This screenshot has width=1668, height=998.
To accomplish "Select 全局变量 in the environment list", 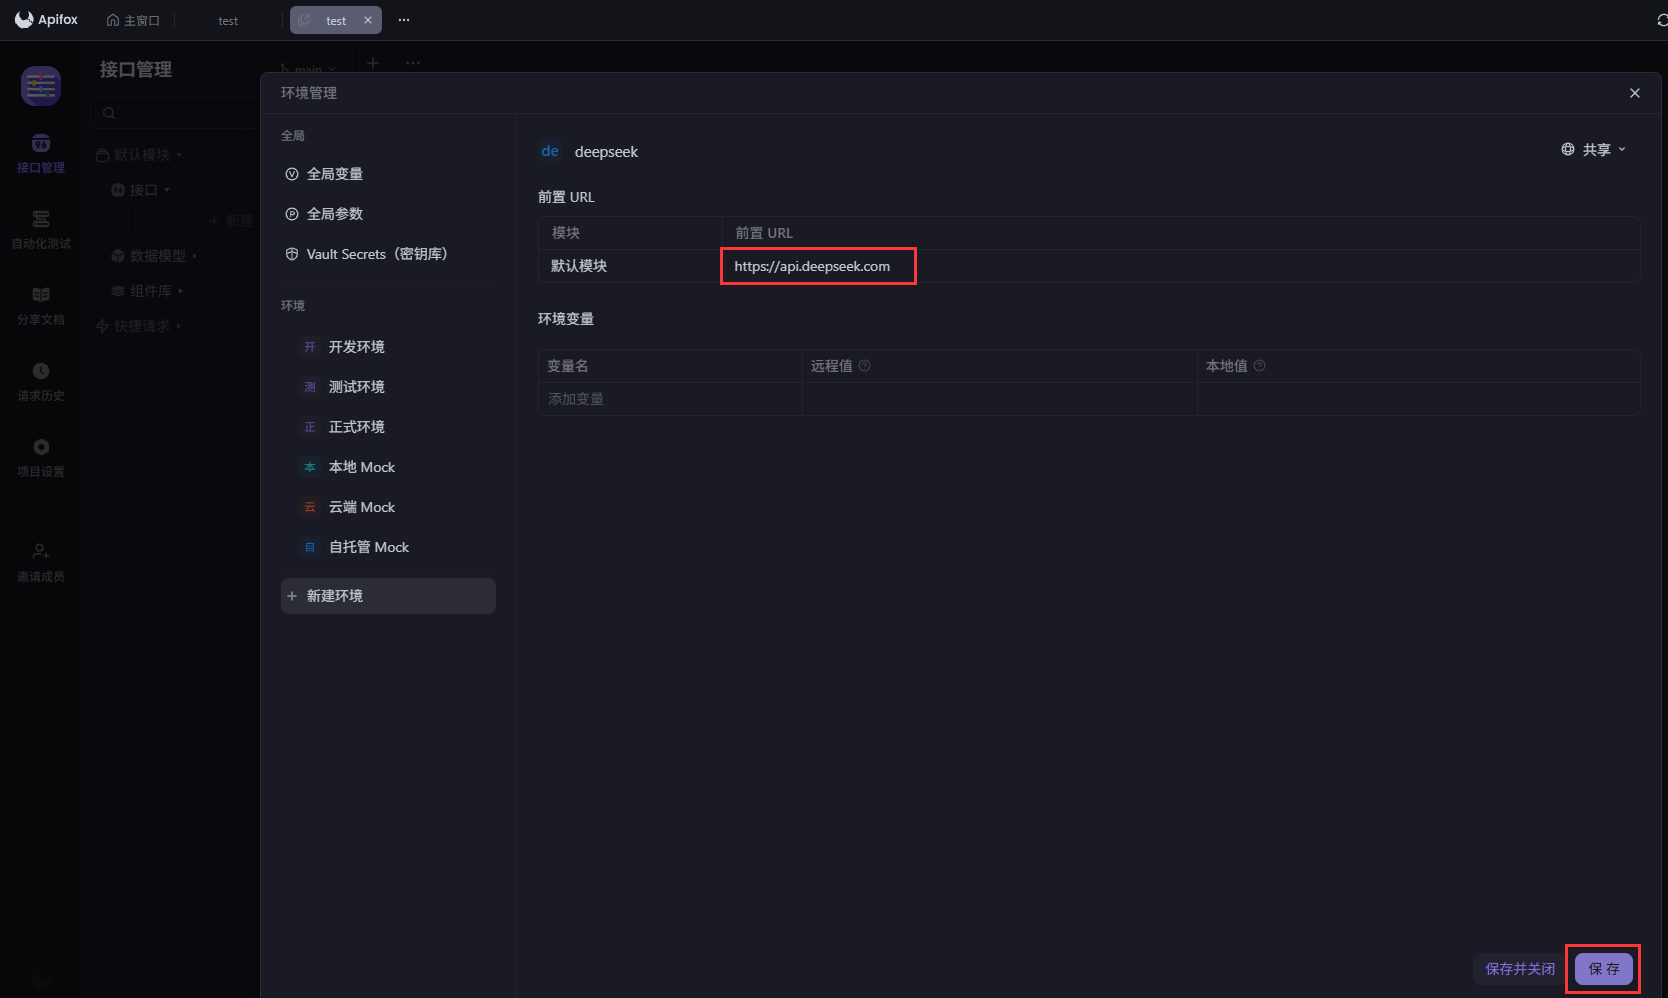I will point(388,174).
